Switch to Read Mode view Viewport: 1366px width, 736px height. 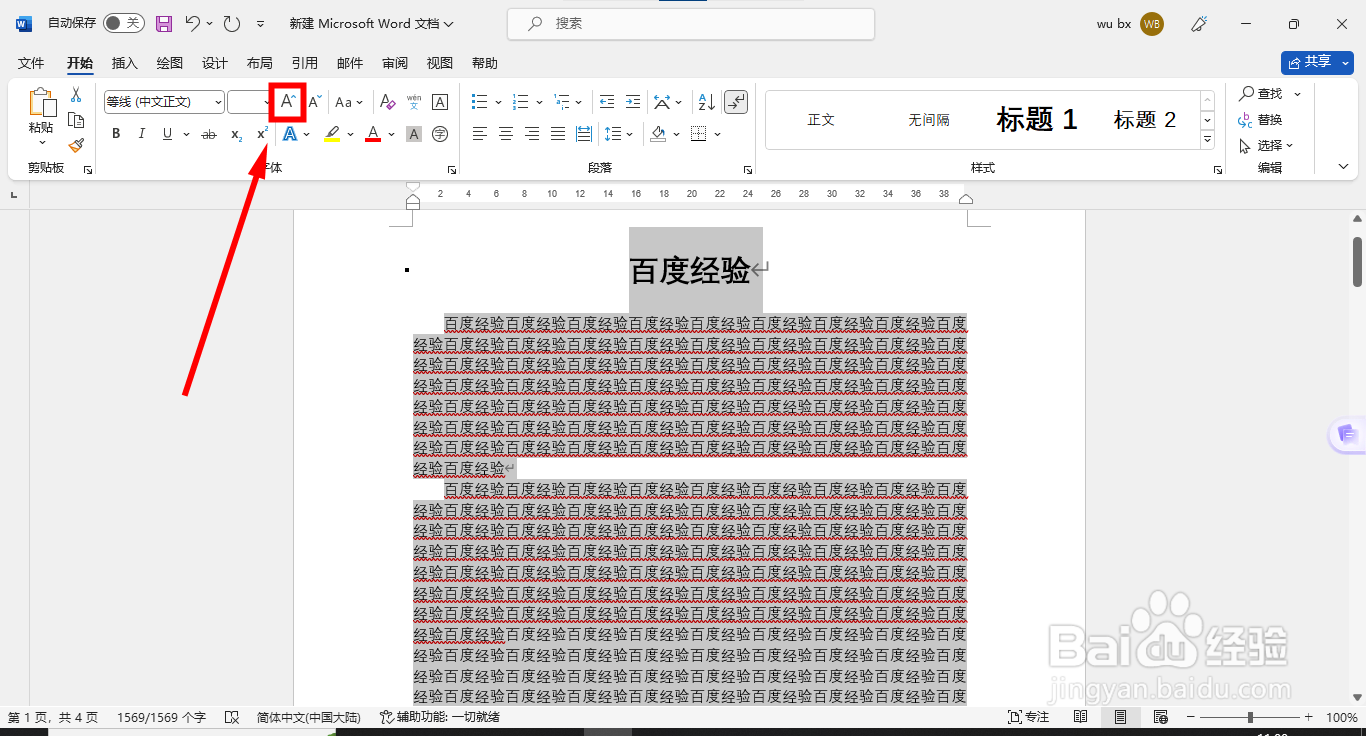1081,717
